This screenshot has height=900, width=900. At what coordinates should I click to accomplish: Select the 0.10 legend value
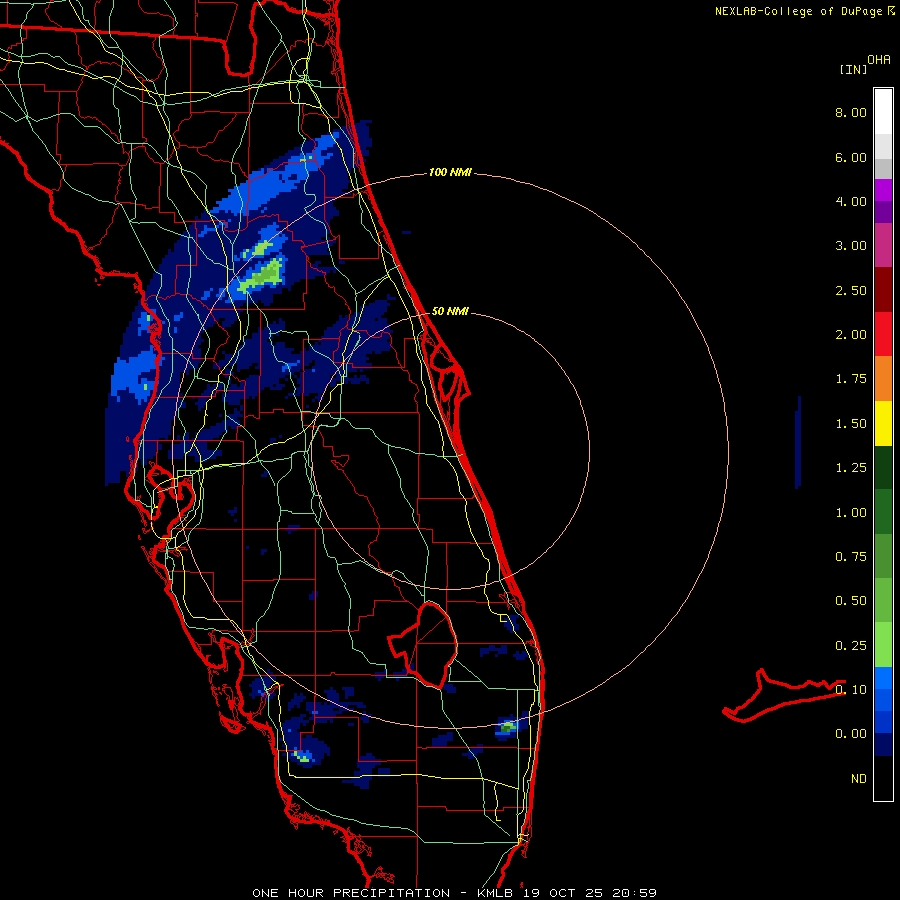[x=851, y=690]
